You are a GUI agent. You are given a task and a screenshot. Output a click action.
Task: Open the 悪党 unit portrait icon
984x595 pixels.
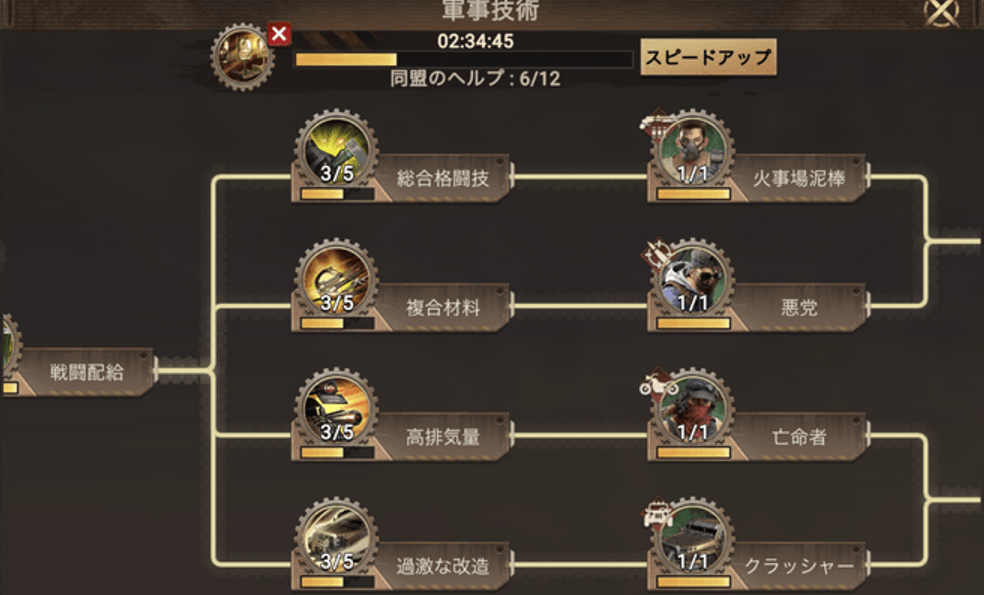click(693, 280)
